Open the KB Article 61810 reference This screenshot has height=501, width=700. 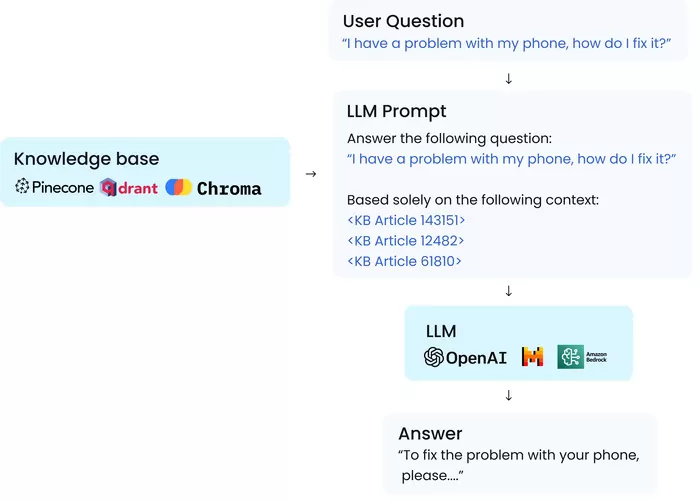pyautogui.click(x=404, y=261)
